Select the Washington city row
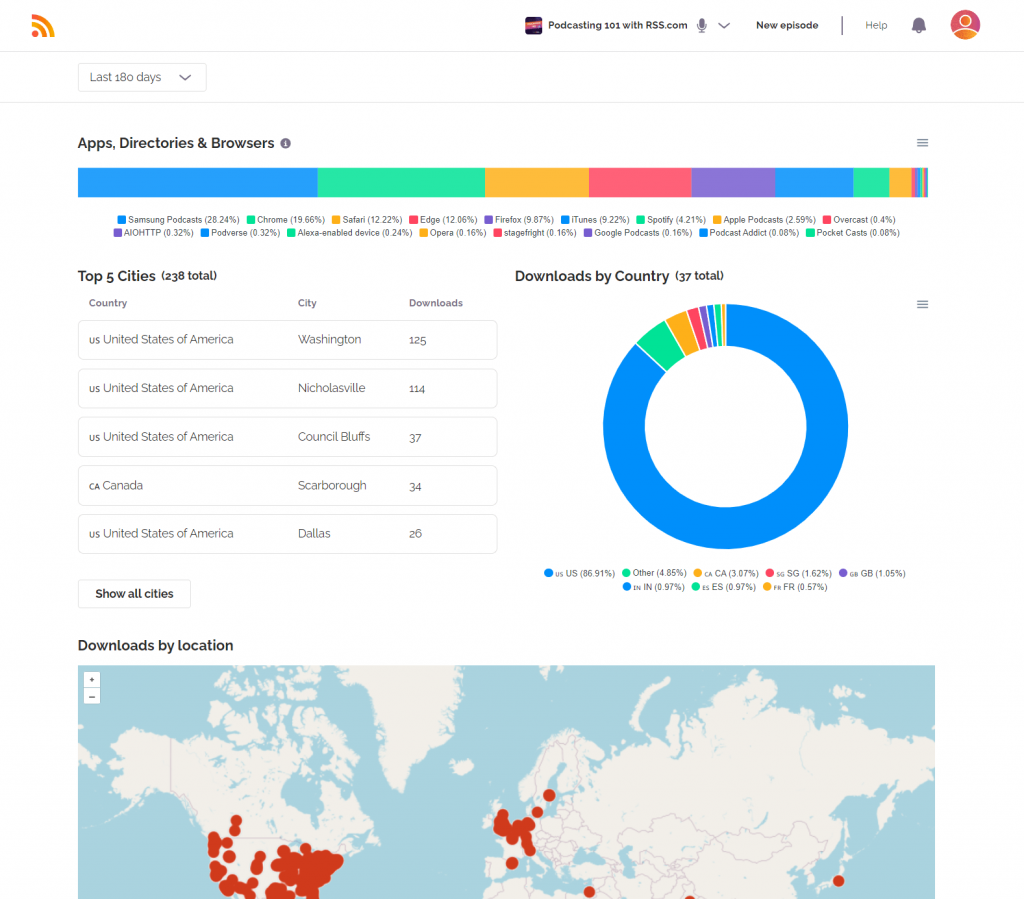This screenshot has width=1024, height=899. coord(287,340)
